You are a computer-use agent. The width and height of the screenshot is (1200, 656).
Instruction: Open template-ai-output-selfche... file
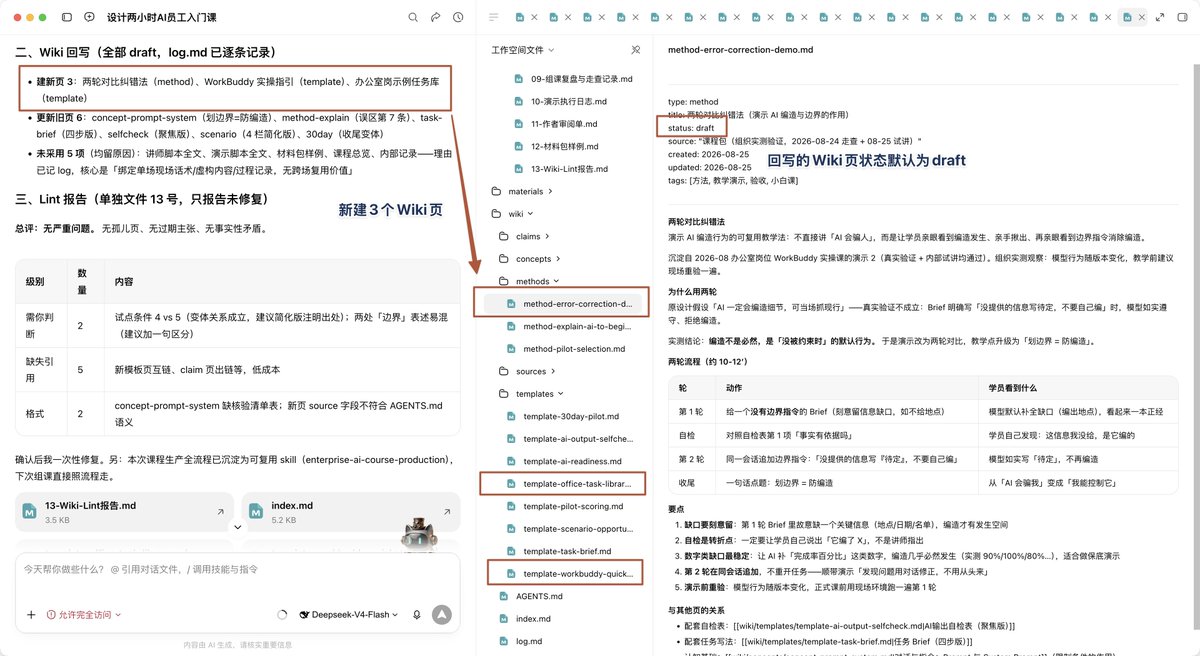(x=569, y=439)
